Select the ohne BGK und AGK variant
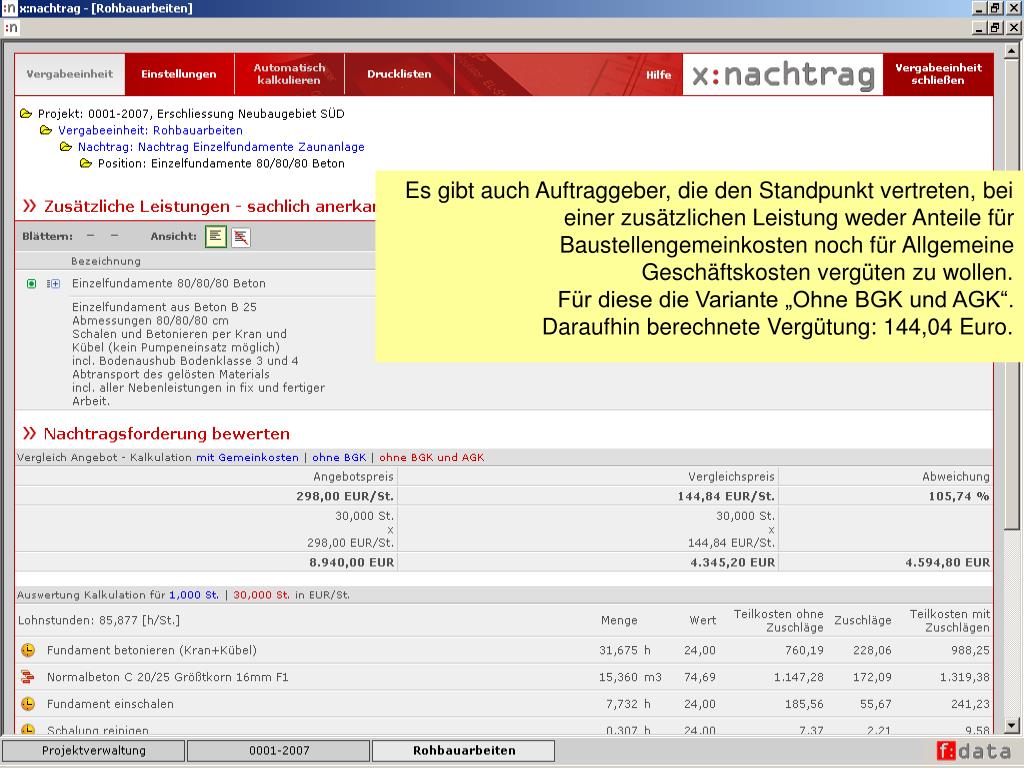1024x768 pixels. click(432, 458)
